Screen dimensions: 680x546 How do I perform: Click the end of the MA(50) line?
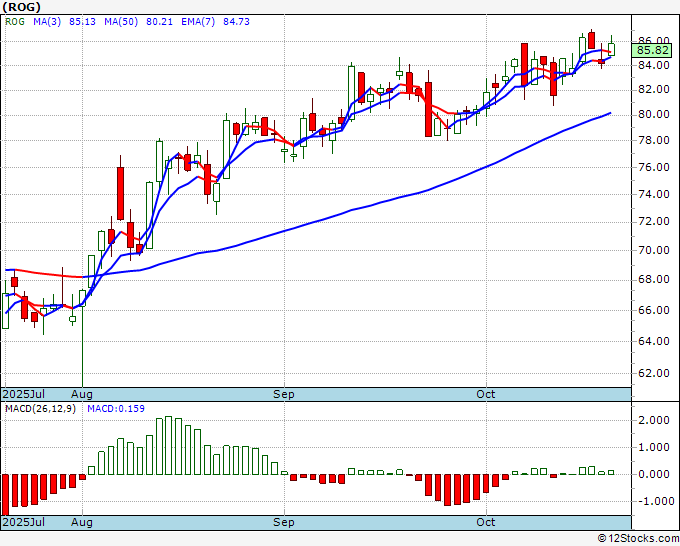point(611,113)
